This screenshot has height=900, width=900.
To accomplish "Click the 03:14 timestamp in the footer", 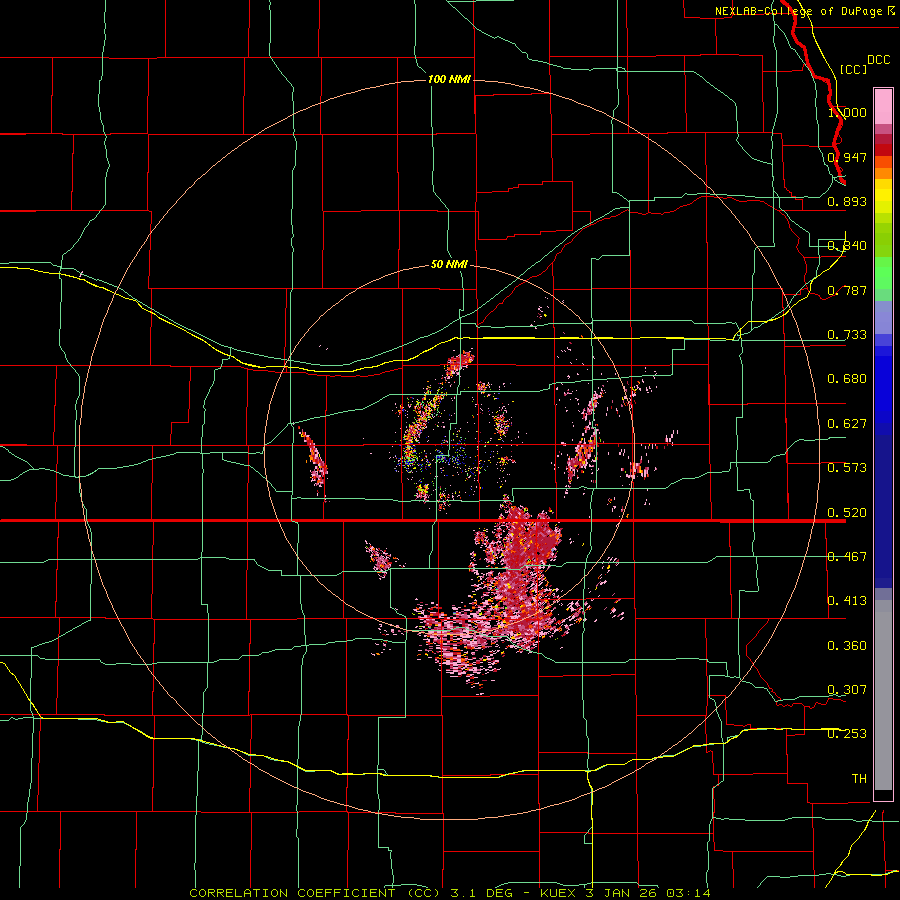I will pos(688,893).
